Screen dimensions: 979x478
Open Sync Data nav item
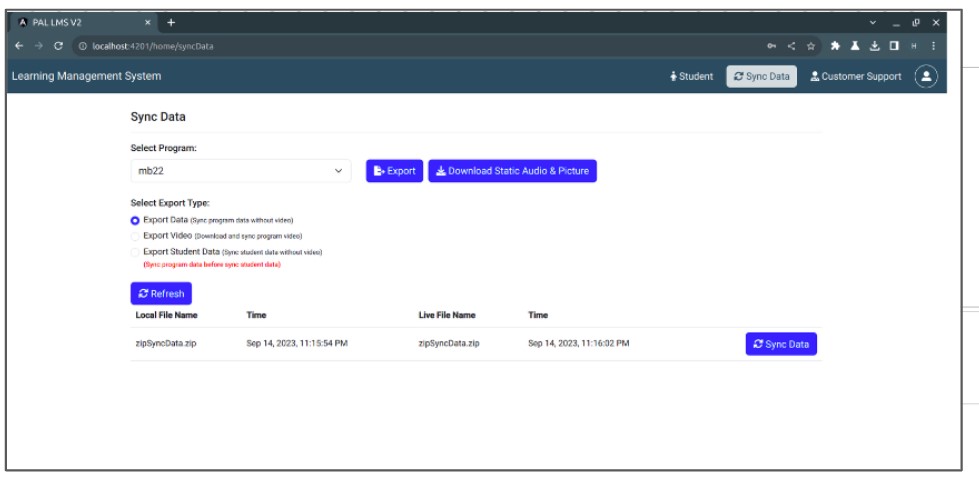[x=761, y=76]
